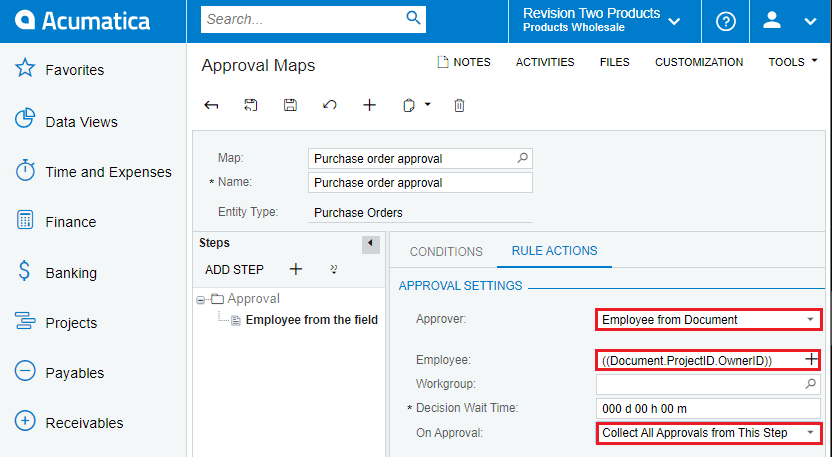The image size is (832, 457).
Task: Select Employee from the field step
Action: click(x=311, y=320)
